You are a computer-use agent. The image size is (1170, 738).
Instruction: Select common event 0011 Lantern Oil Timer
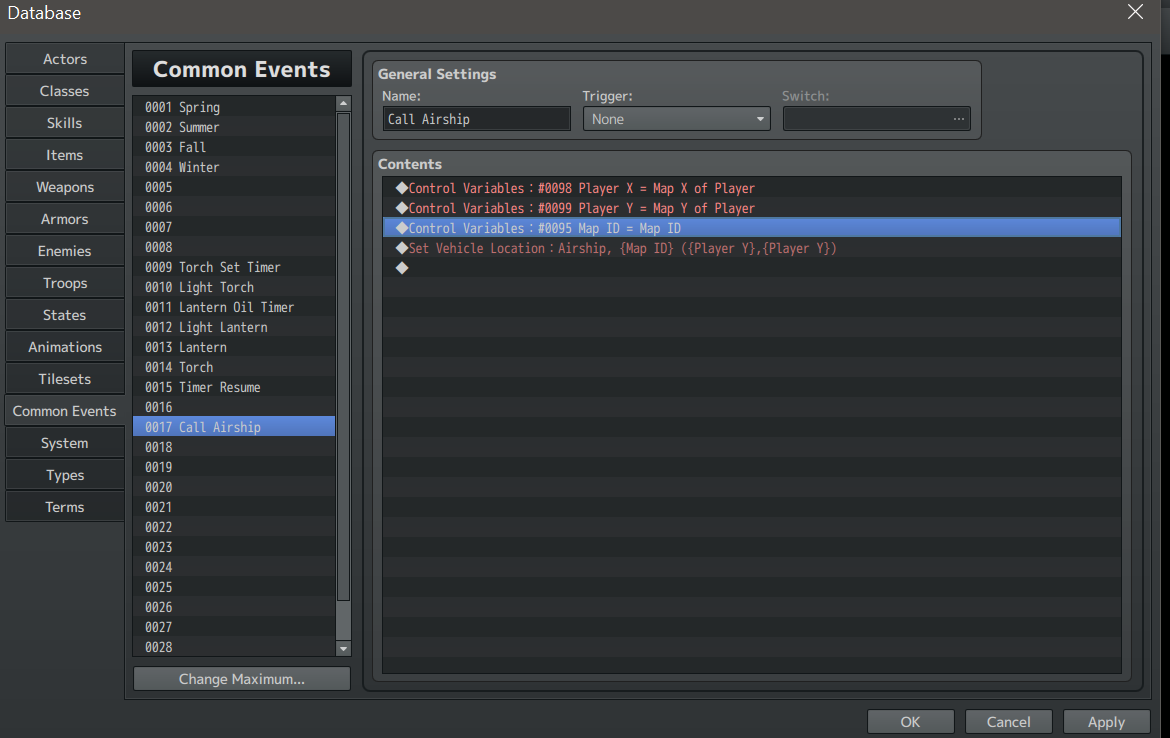tap(234, 307)
